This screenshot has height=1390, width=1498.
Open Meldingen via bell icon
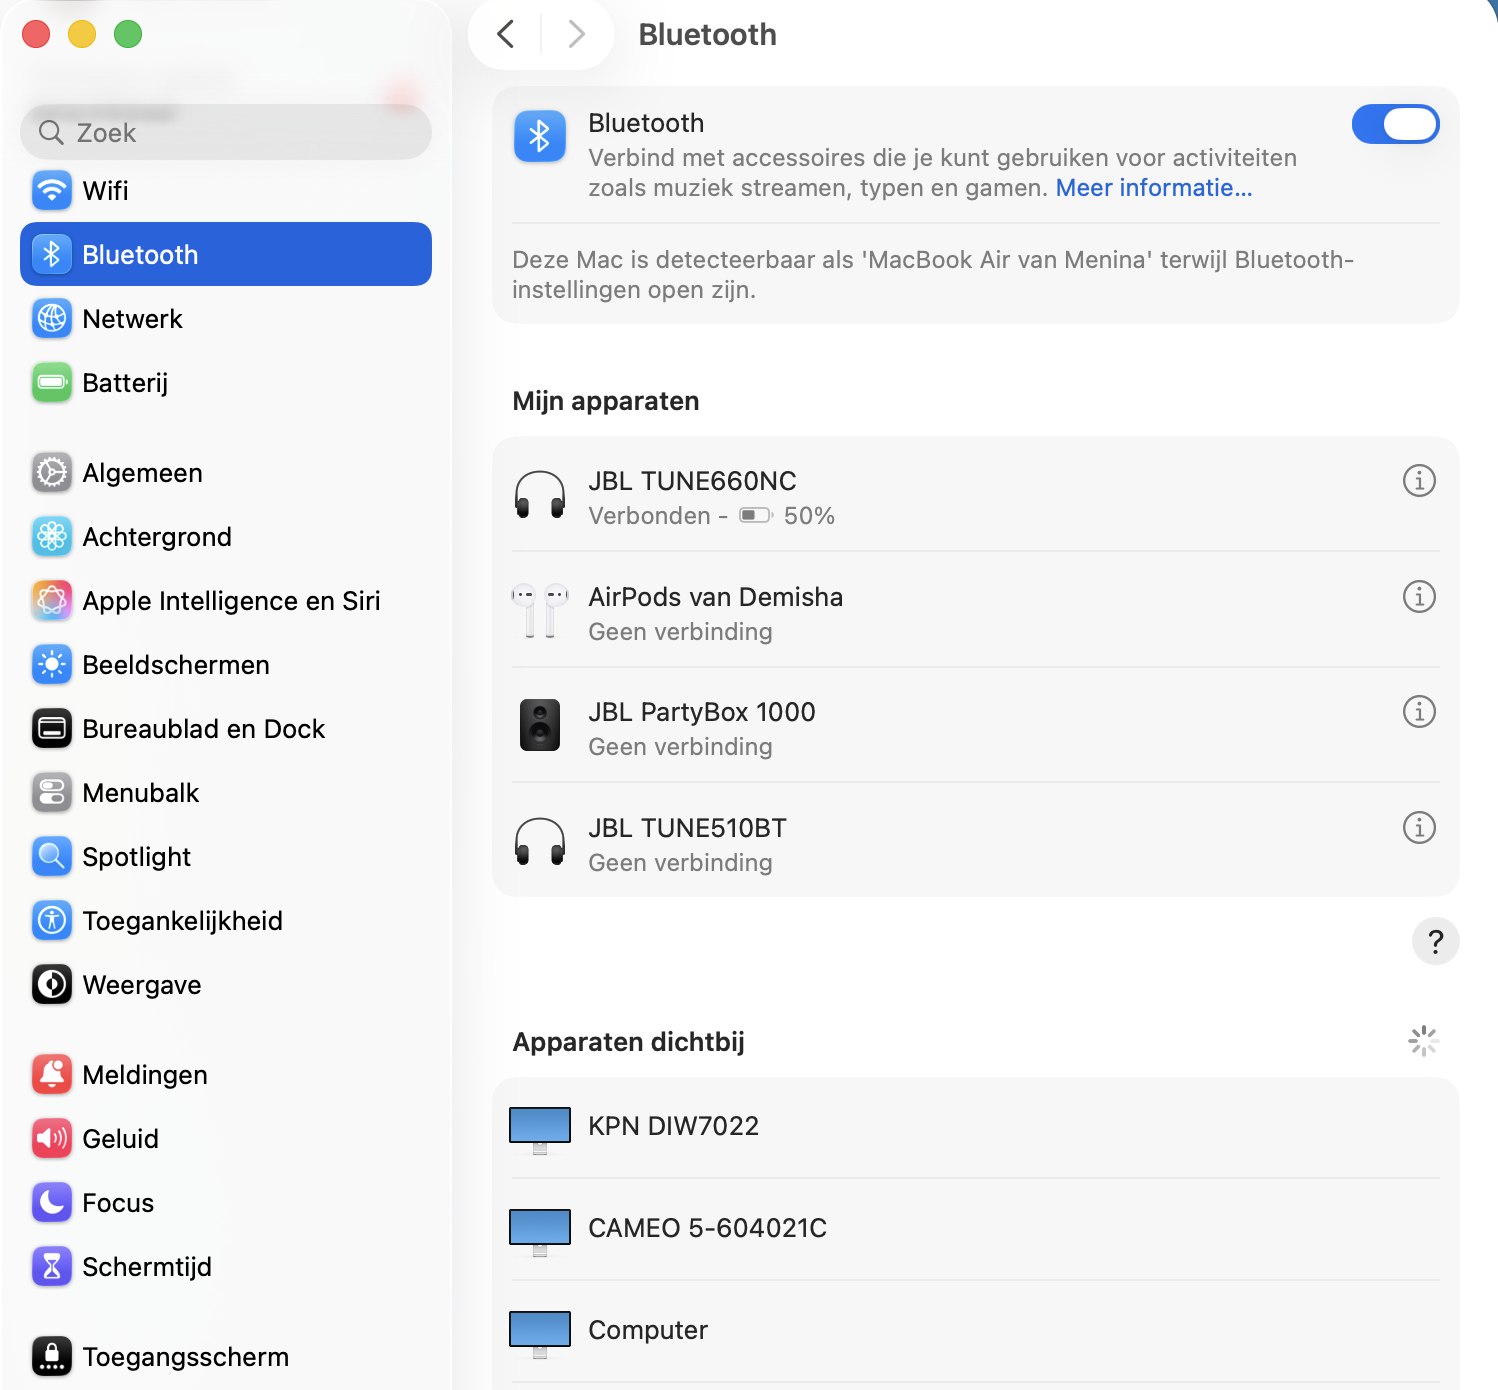[51, 1074]
